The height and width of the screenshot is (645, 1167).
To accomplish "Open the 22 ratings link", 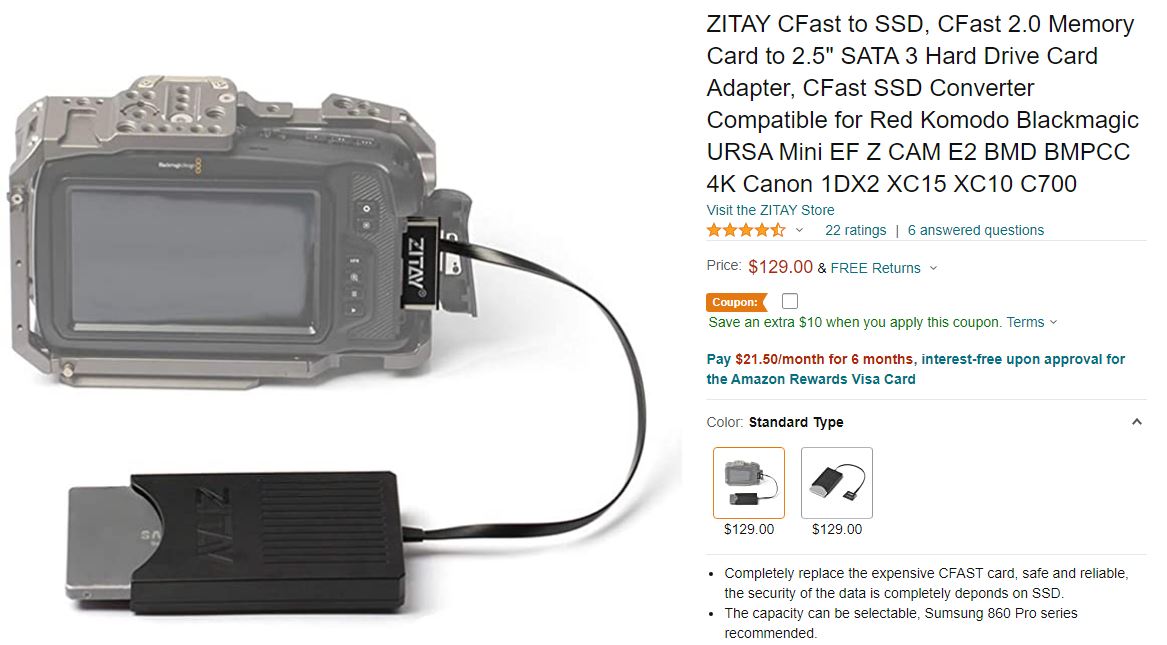I will click(855, 230).
